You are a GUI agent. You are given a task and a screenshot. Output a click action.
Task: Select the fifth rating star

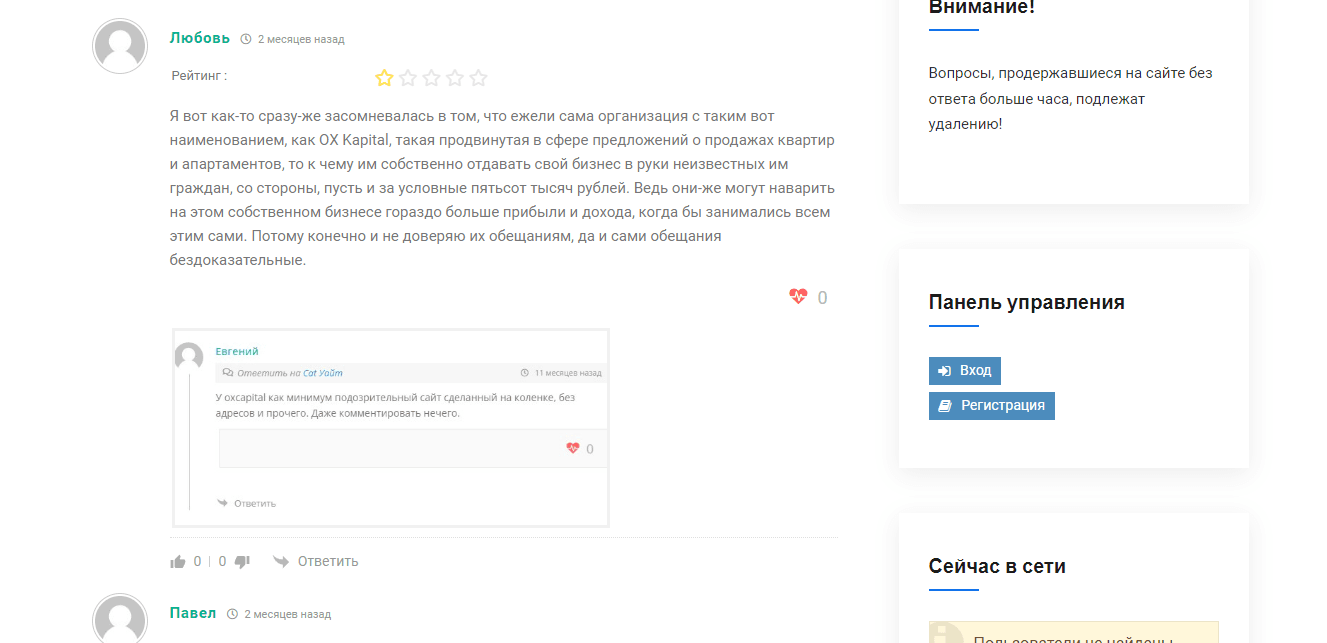tap(479, 77)
